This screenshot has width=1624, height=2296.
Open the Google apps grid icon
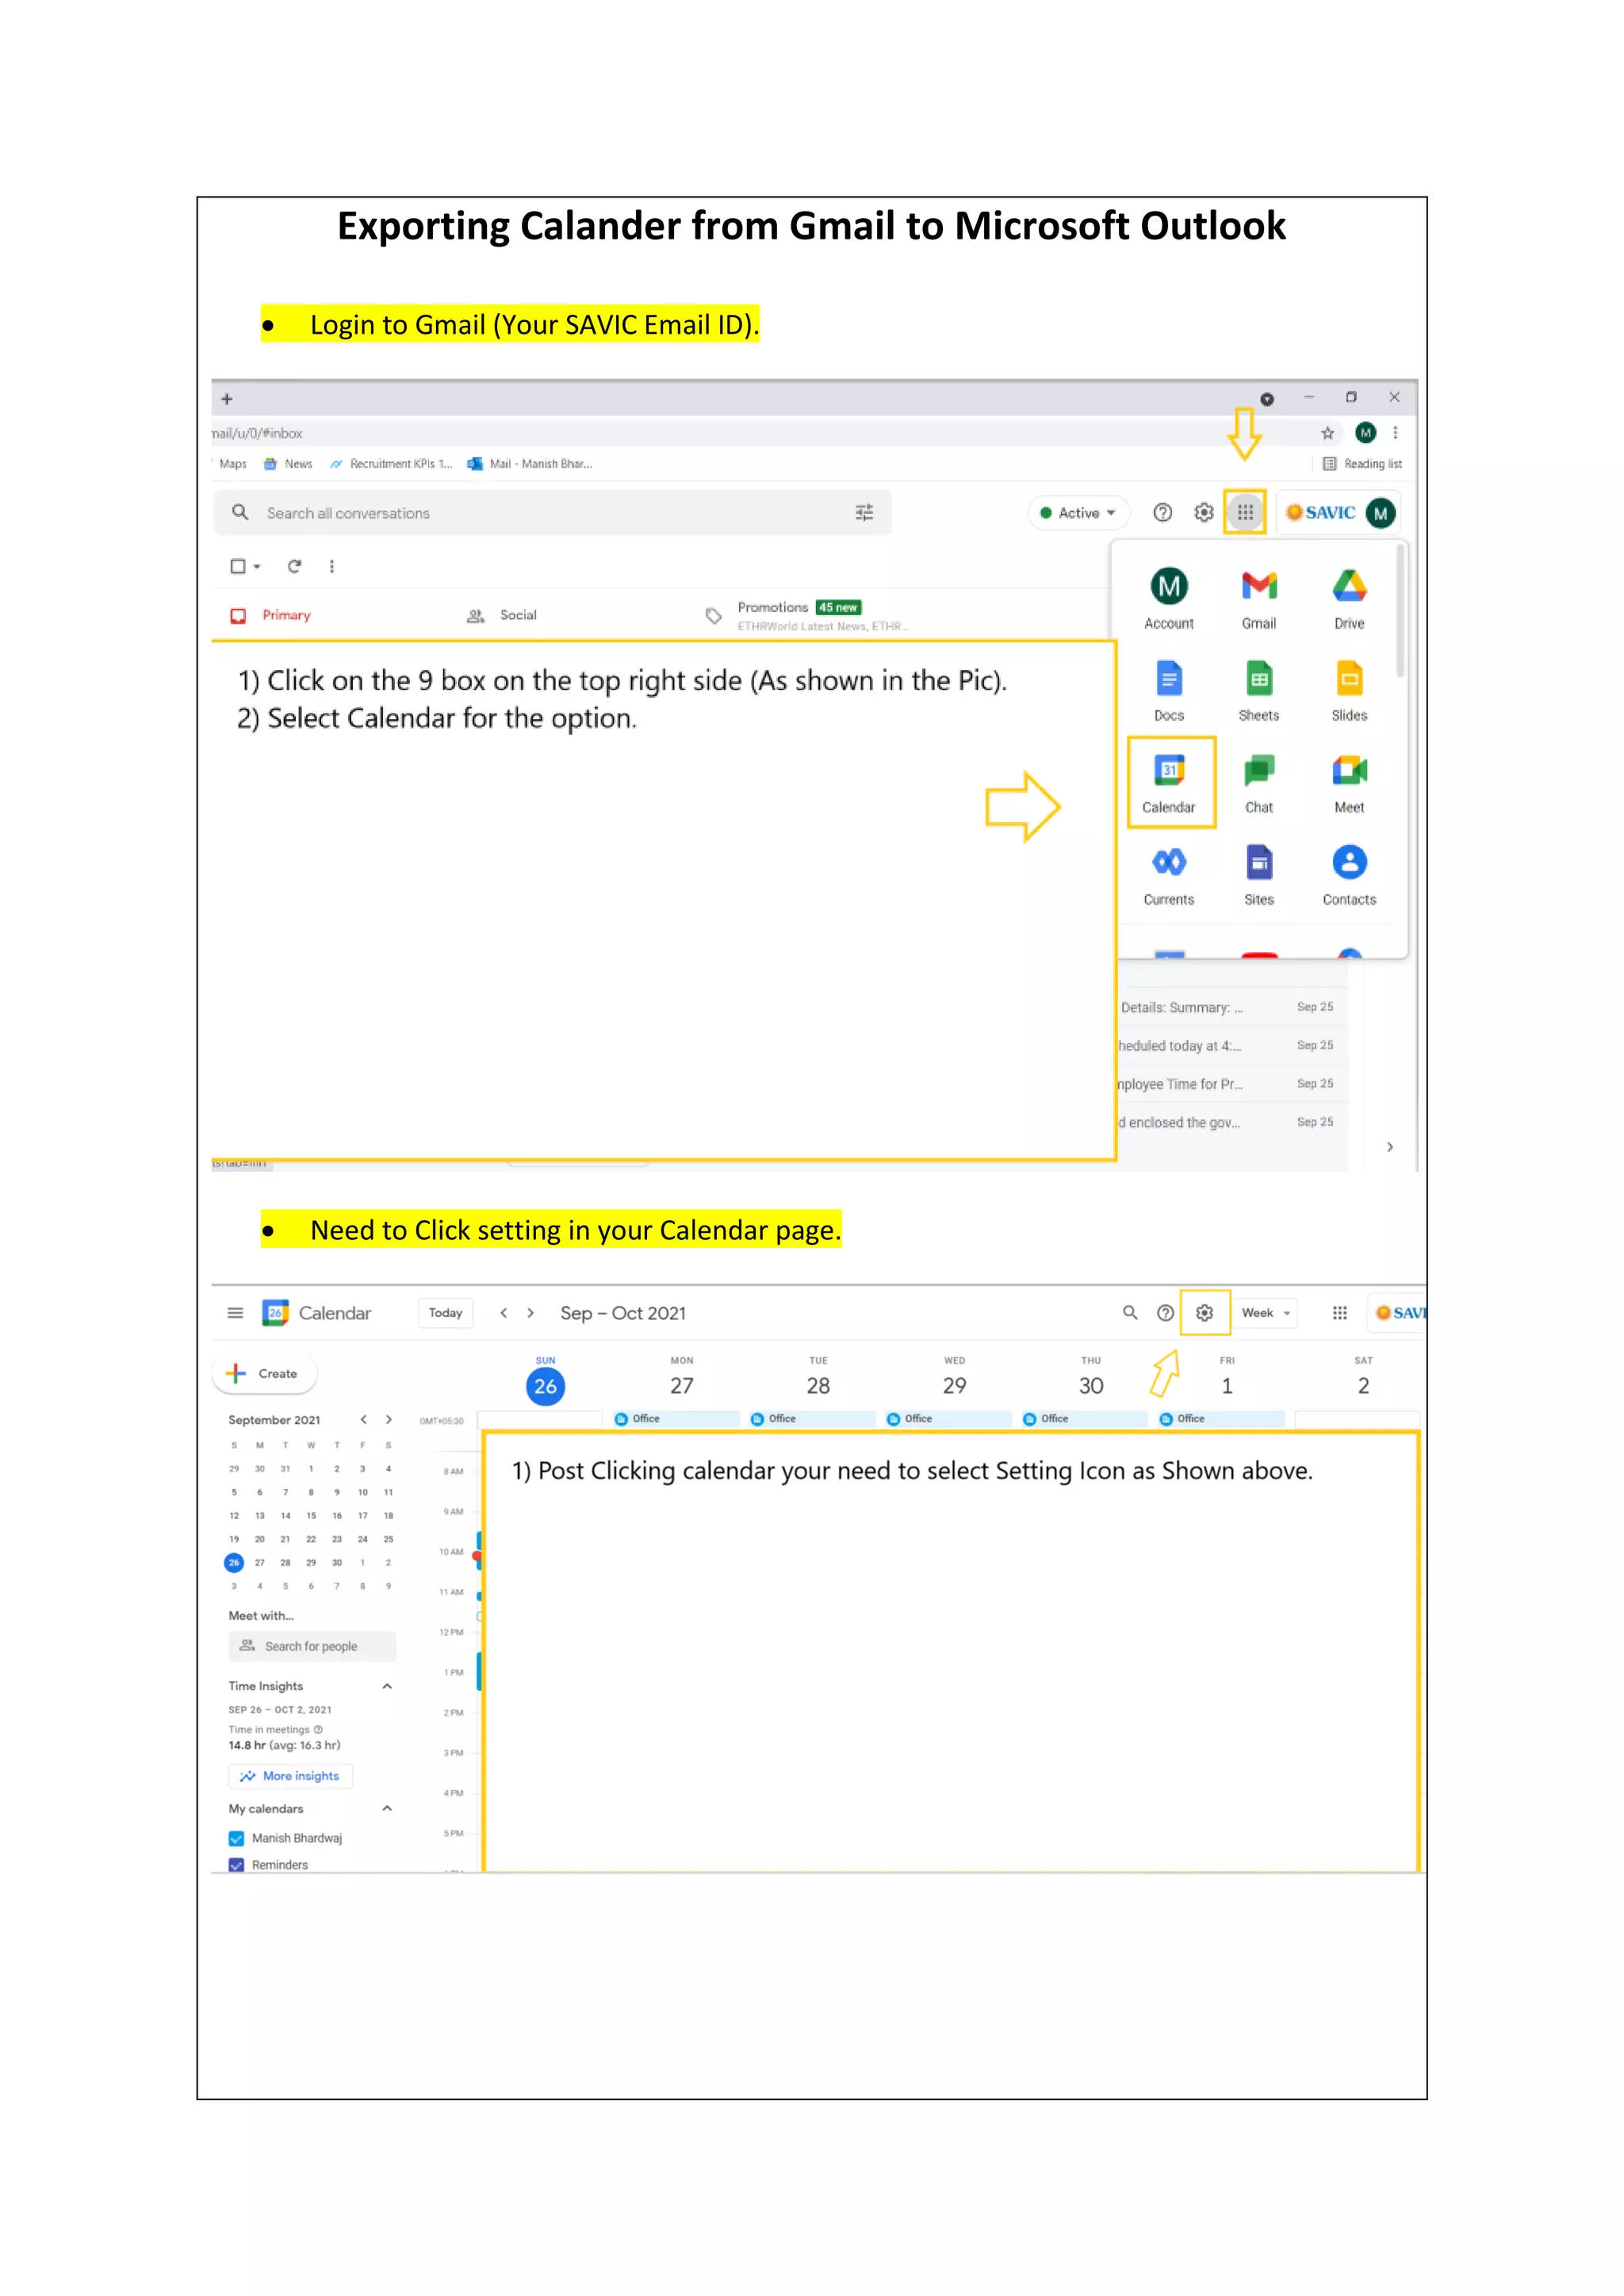click(1244, 513)
